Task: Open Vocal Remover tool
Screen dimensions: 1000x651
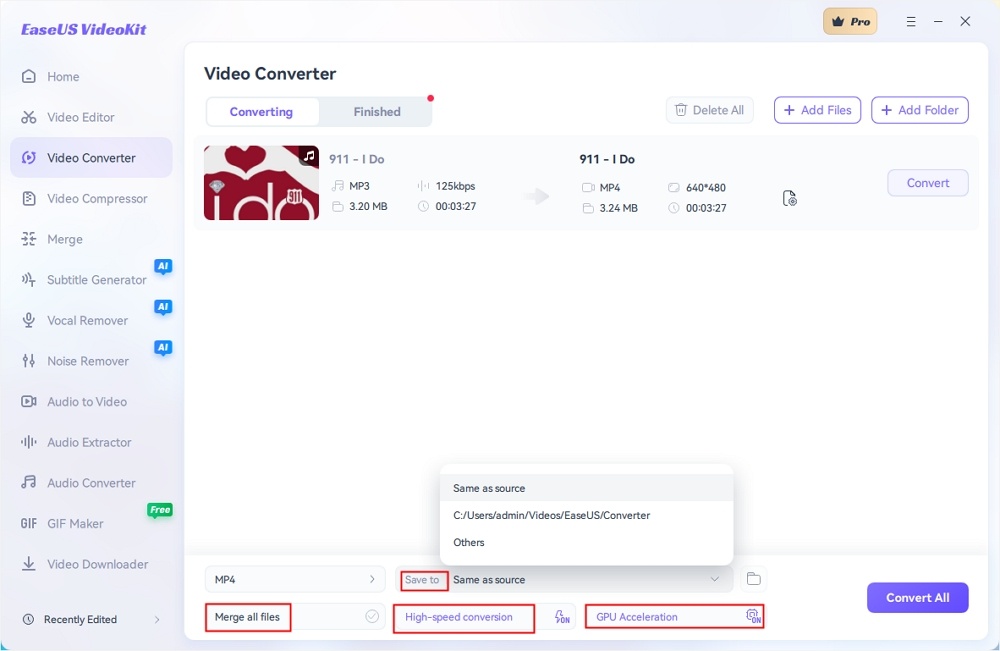Action: pyautogui.click(x=75, y=321)
